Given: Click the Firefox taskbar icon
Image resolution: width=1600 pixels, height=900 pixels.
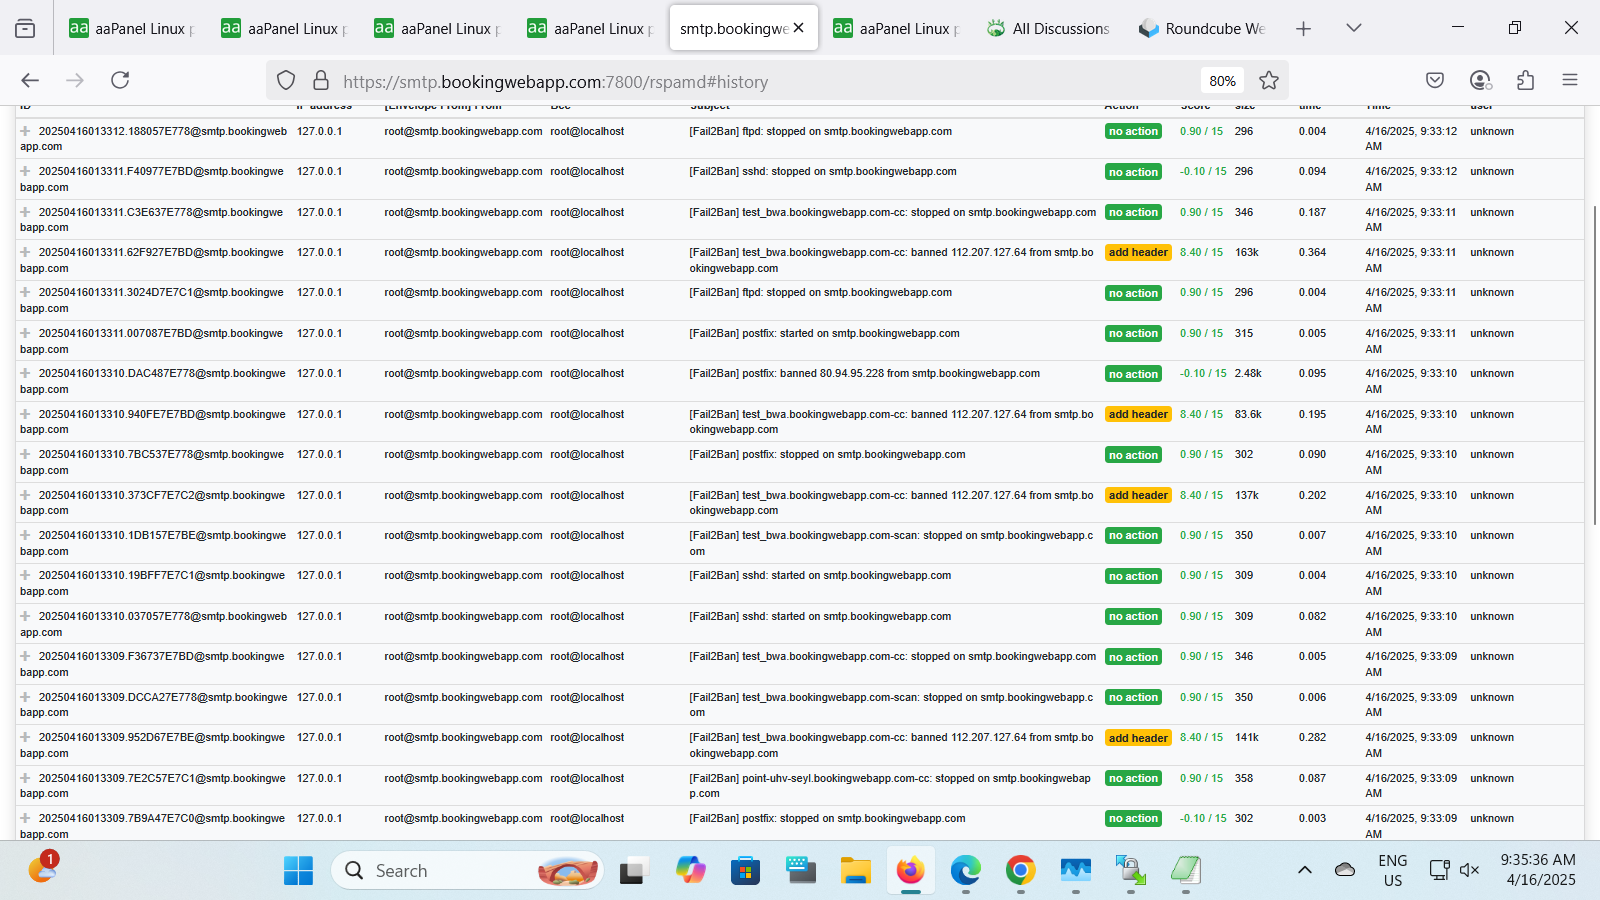Looking at the screenshot, I should coord(910,871).
